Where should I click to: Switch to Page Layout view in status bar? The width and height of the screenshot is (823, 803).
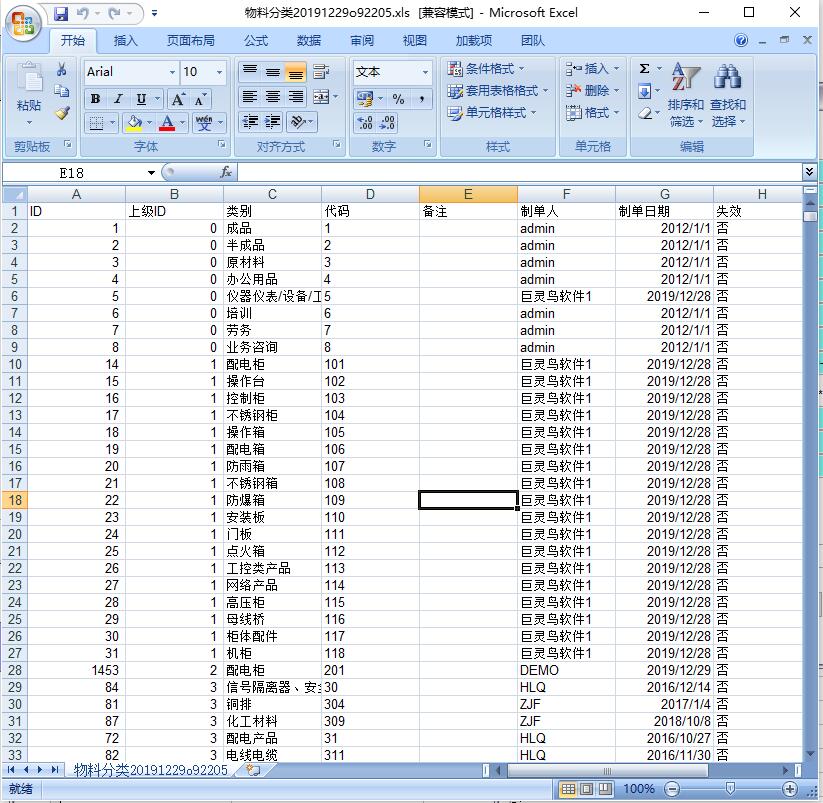click(x=588, y=789)
